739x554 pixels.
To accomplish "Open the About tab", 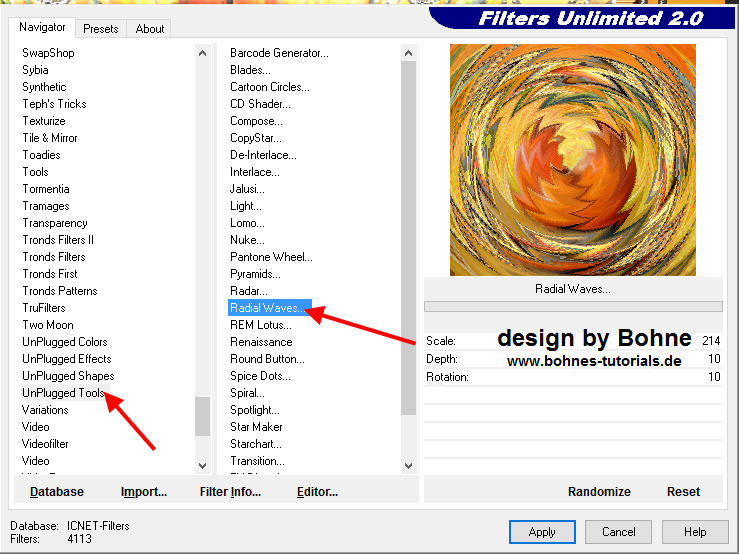I will [150, 29].
